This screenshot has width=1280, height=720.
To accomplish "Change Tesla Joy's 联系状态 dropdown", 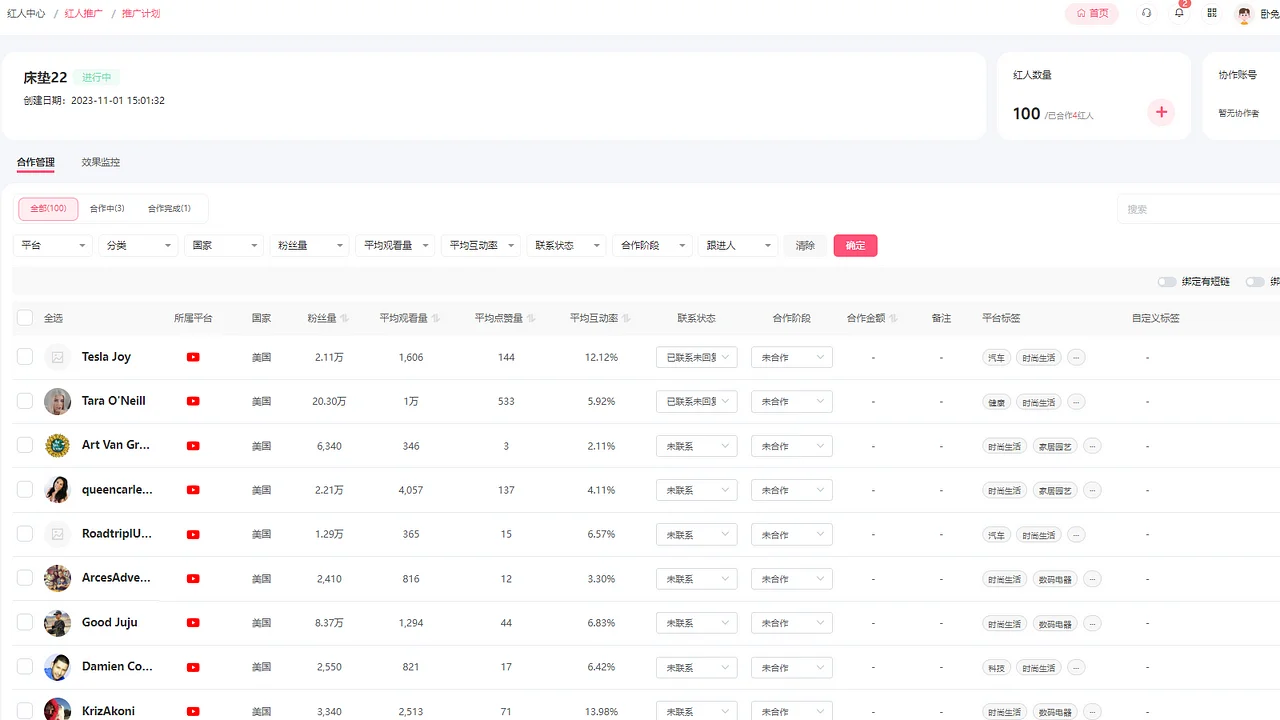I will pyautogui.click(x=696, y=357).
